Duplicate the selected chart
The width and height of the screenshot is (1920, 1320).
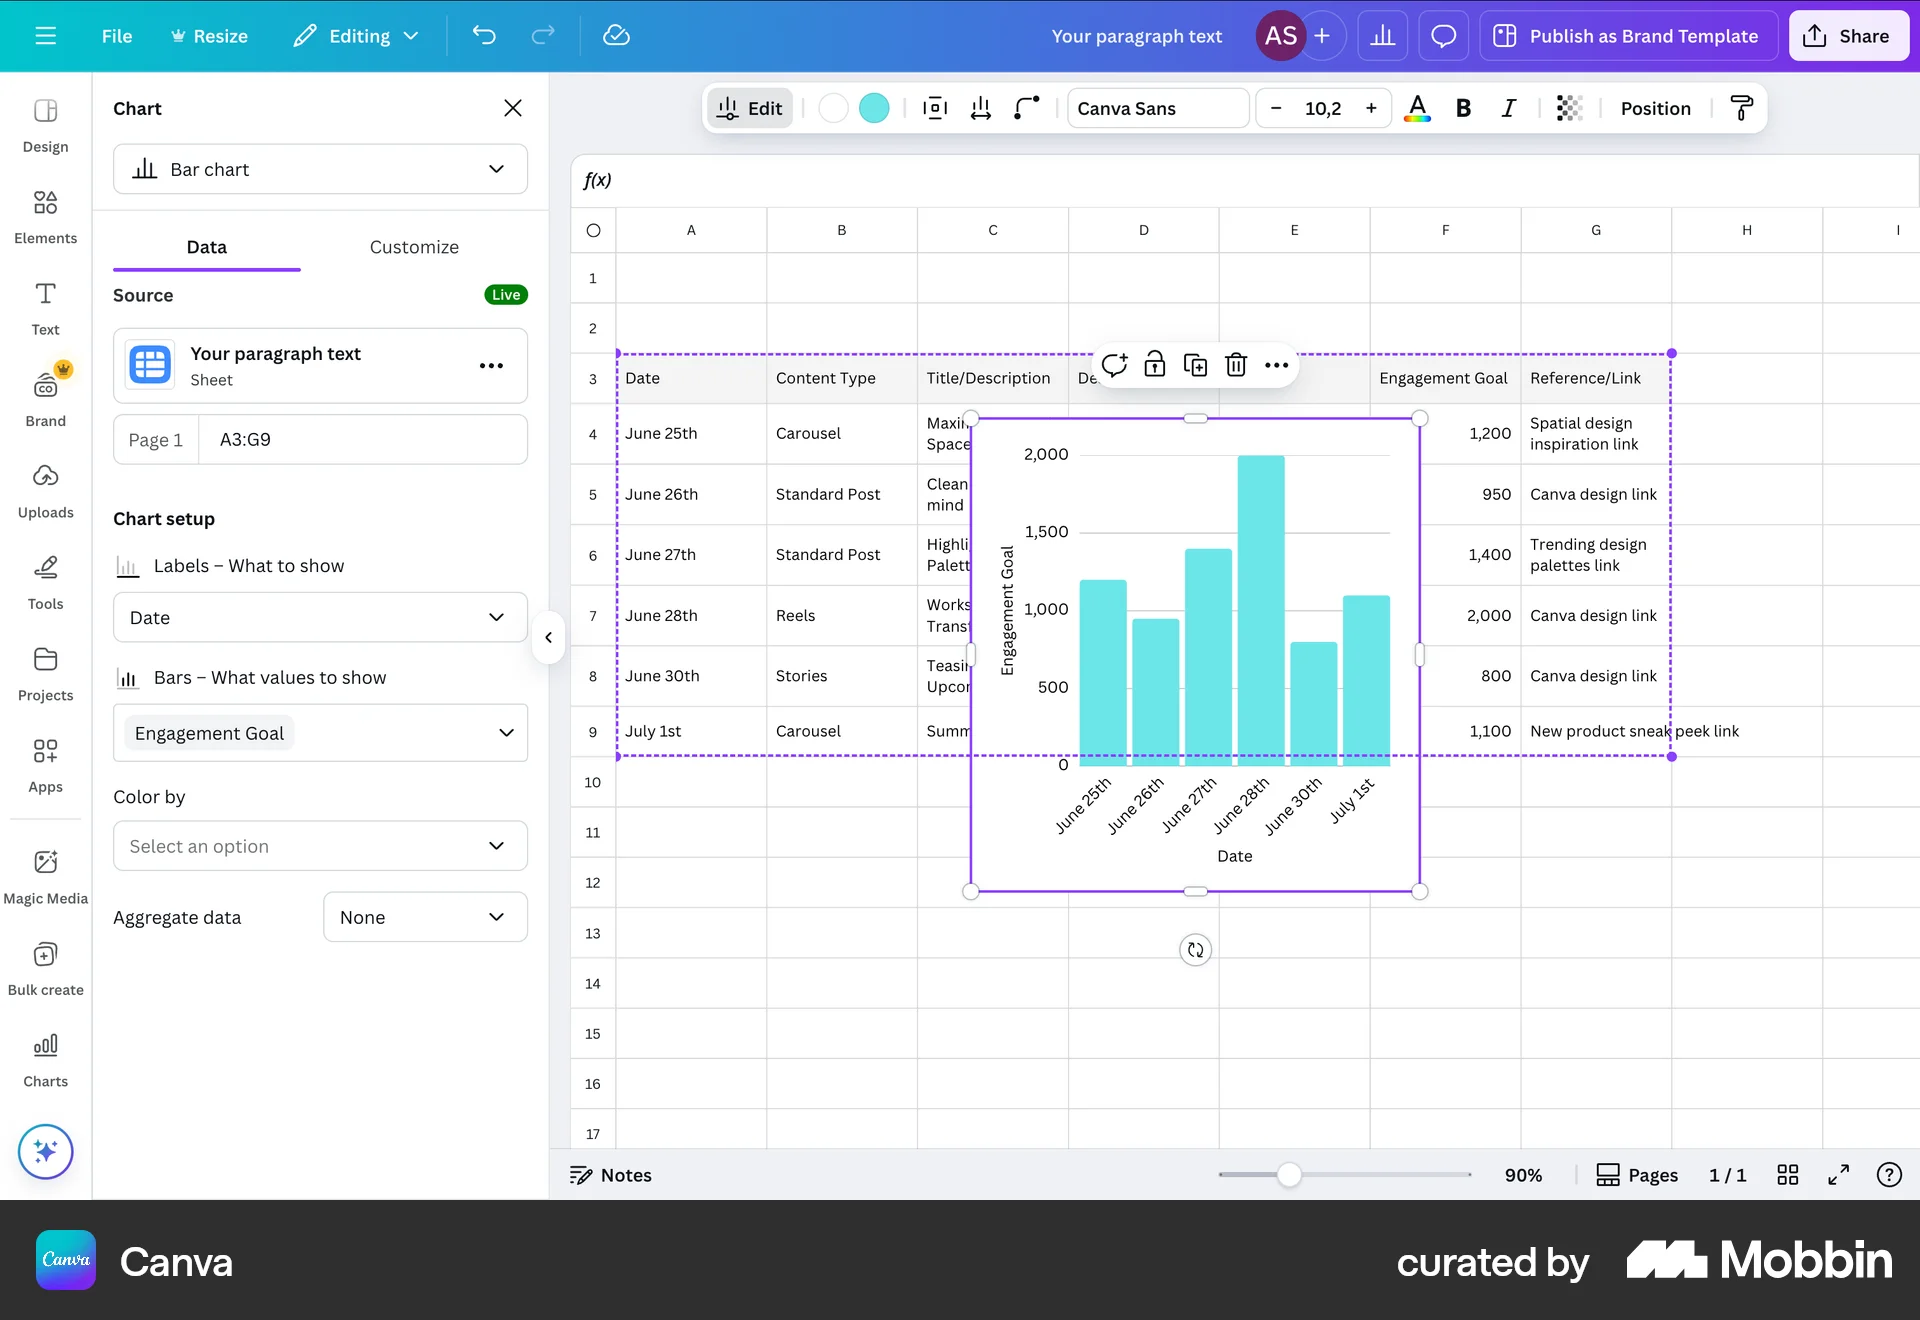coord(1195,364)
